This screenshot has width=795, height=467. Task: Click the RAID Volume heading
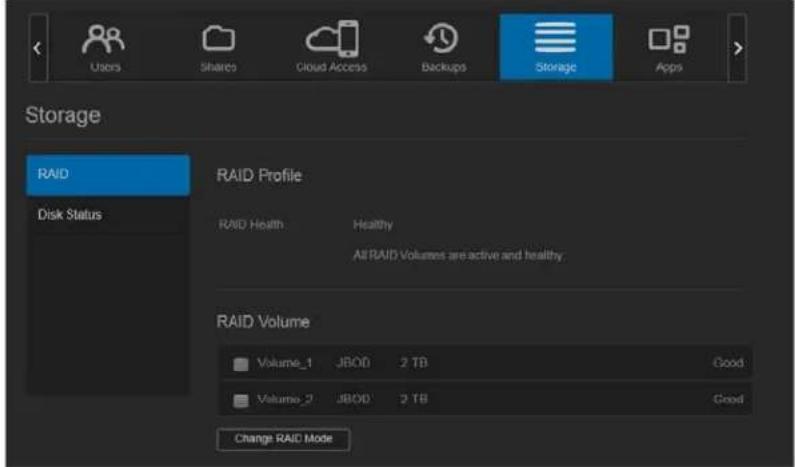pyautogui.click(x=263, y=321)
